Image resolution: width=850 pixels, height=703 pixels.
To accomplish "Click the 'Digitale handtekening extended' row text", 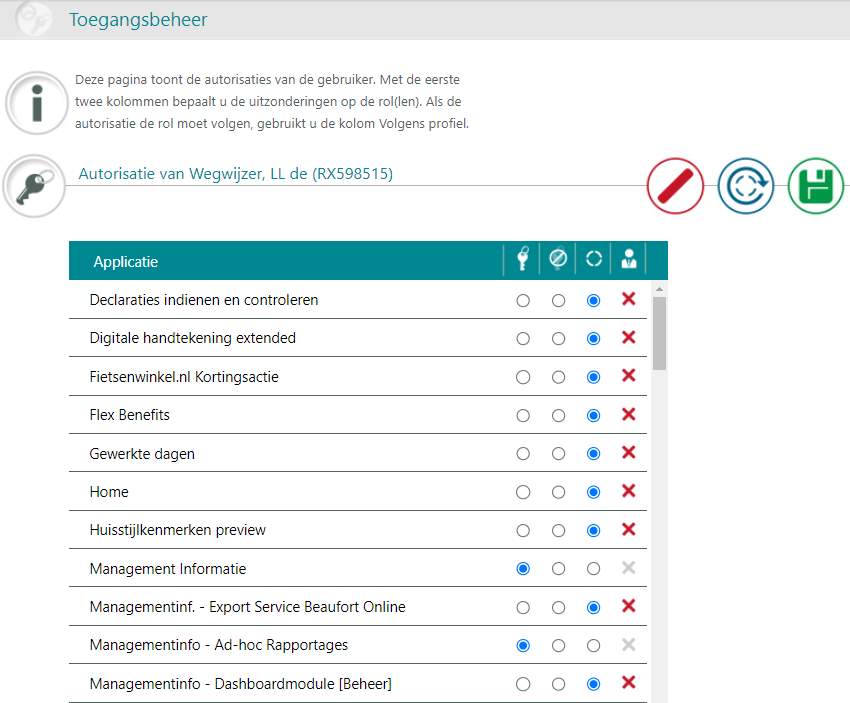I will (x=192, y=338).
